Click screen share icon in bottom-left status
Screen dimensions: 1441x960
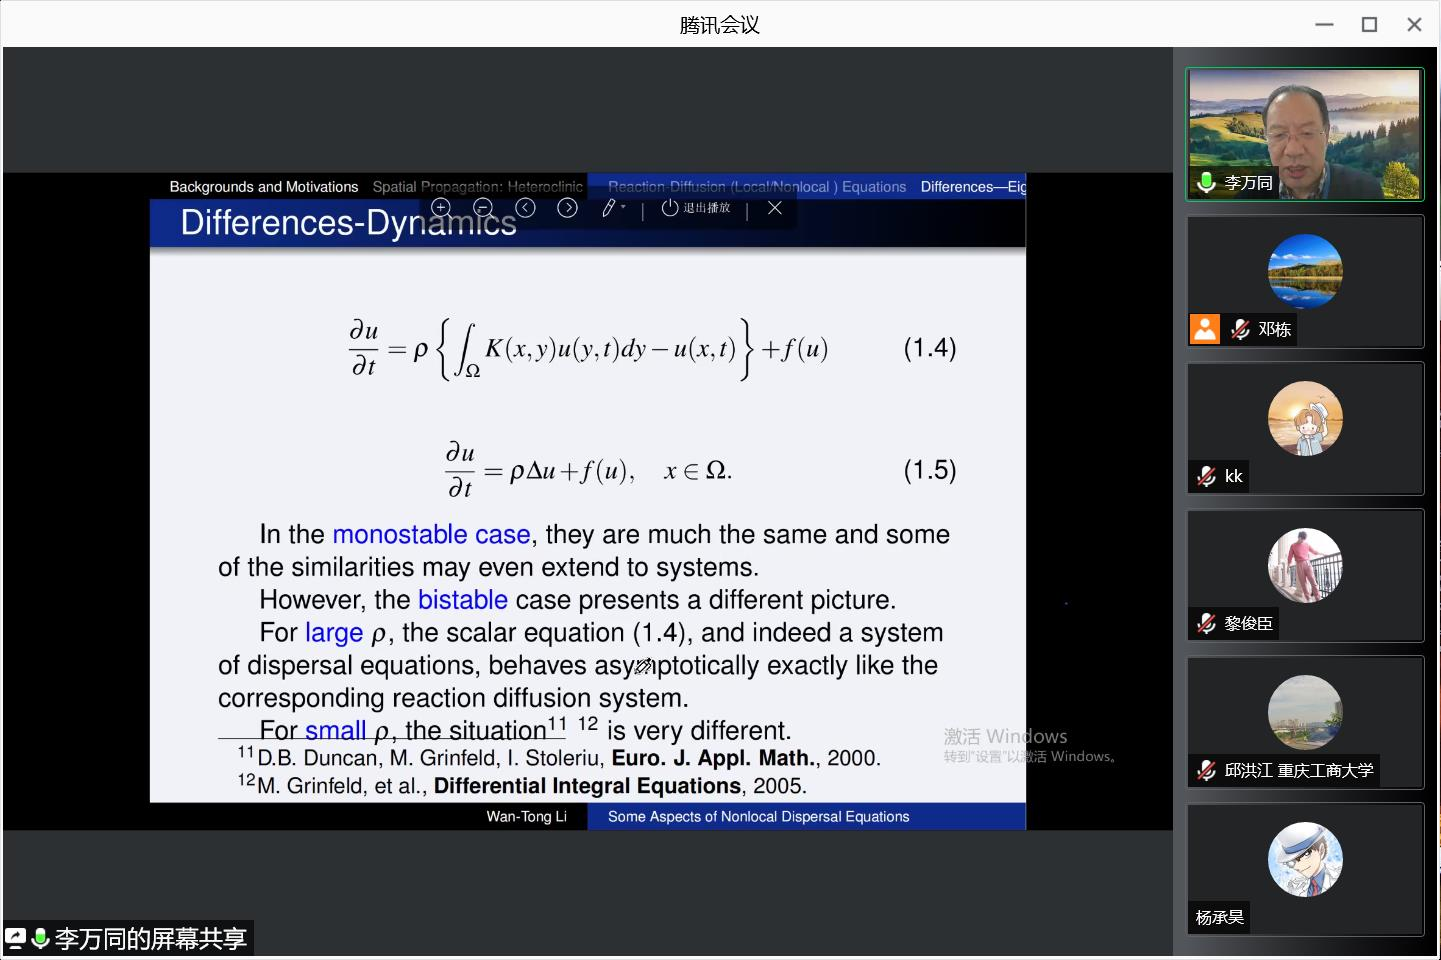pyautogui.click(x=15, y=938)
